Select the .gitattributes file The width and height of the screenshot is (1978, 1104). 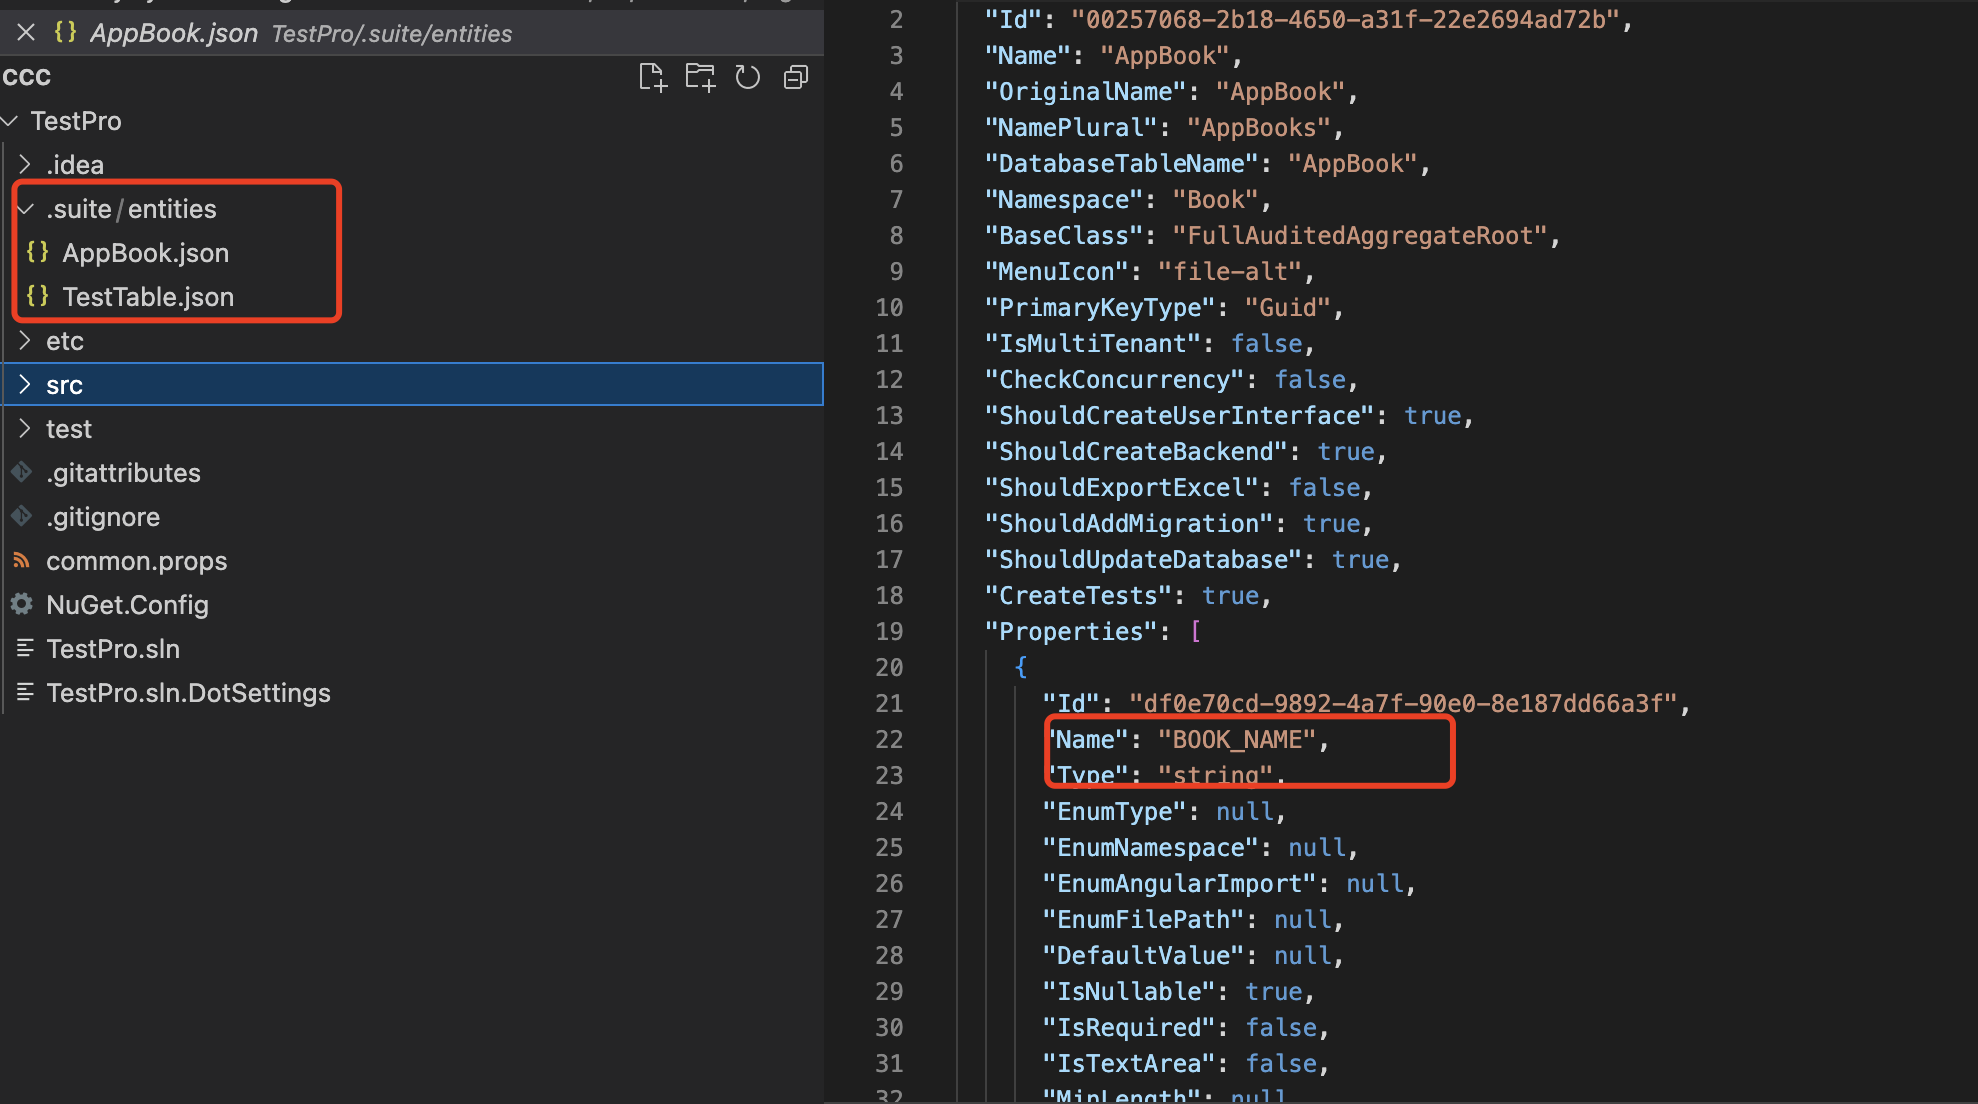point(123,473)
